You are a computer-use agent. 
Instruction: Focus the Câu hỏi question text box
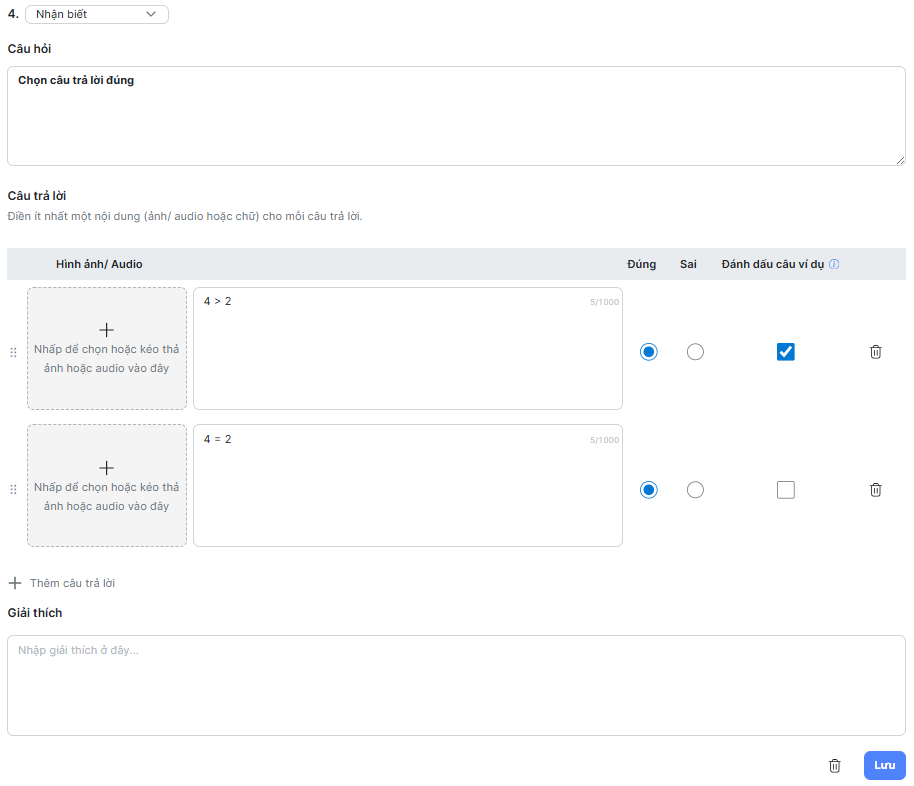[456, 115]
